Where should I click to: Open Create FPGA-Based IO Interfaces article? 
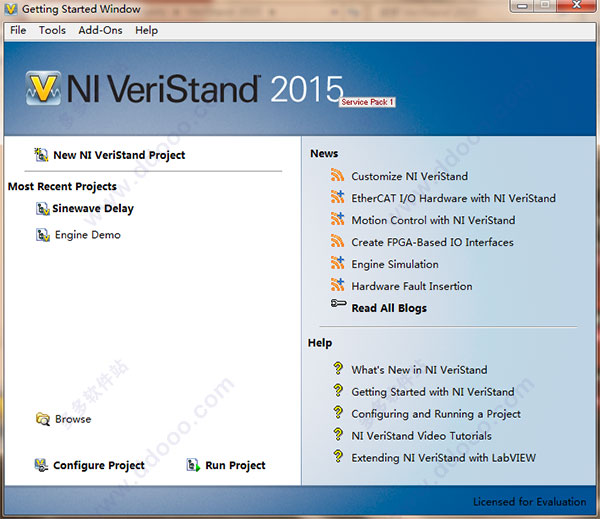(432, 242)
